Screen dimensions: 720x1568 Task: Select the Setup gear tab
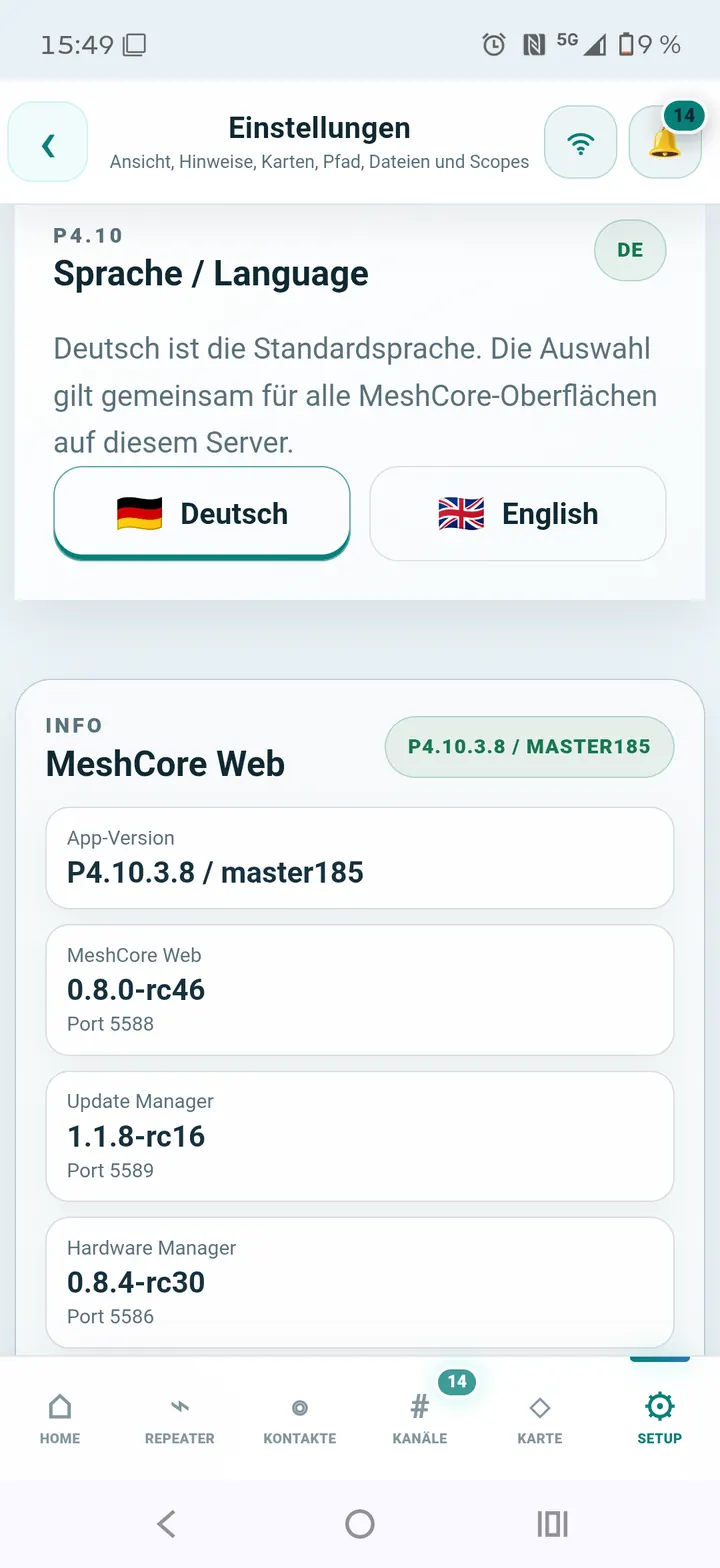660,1419
